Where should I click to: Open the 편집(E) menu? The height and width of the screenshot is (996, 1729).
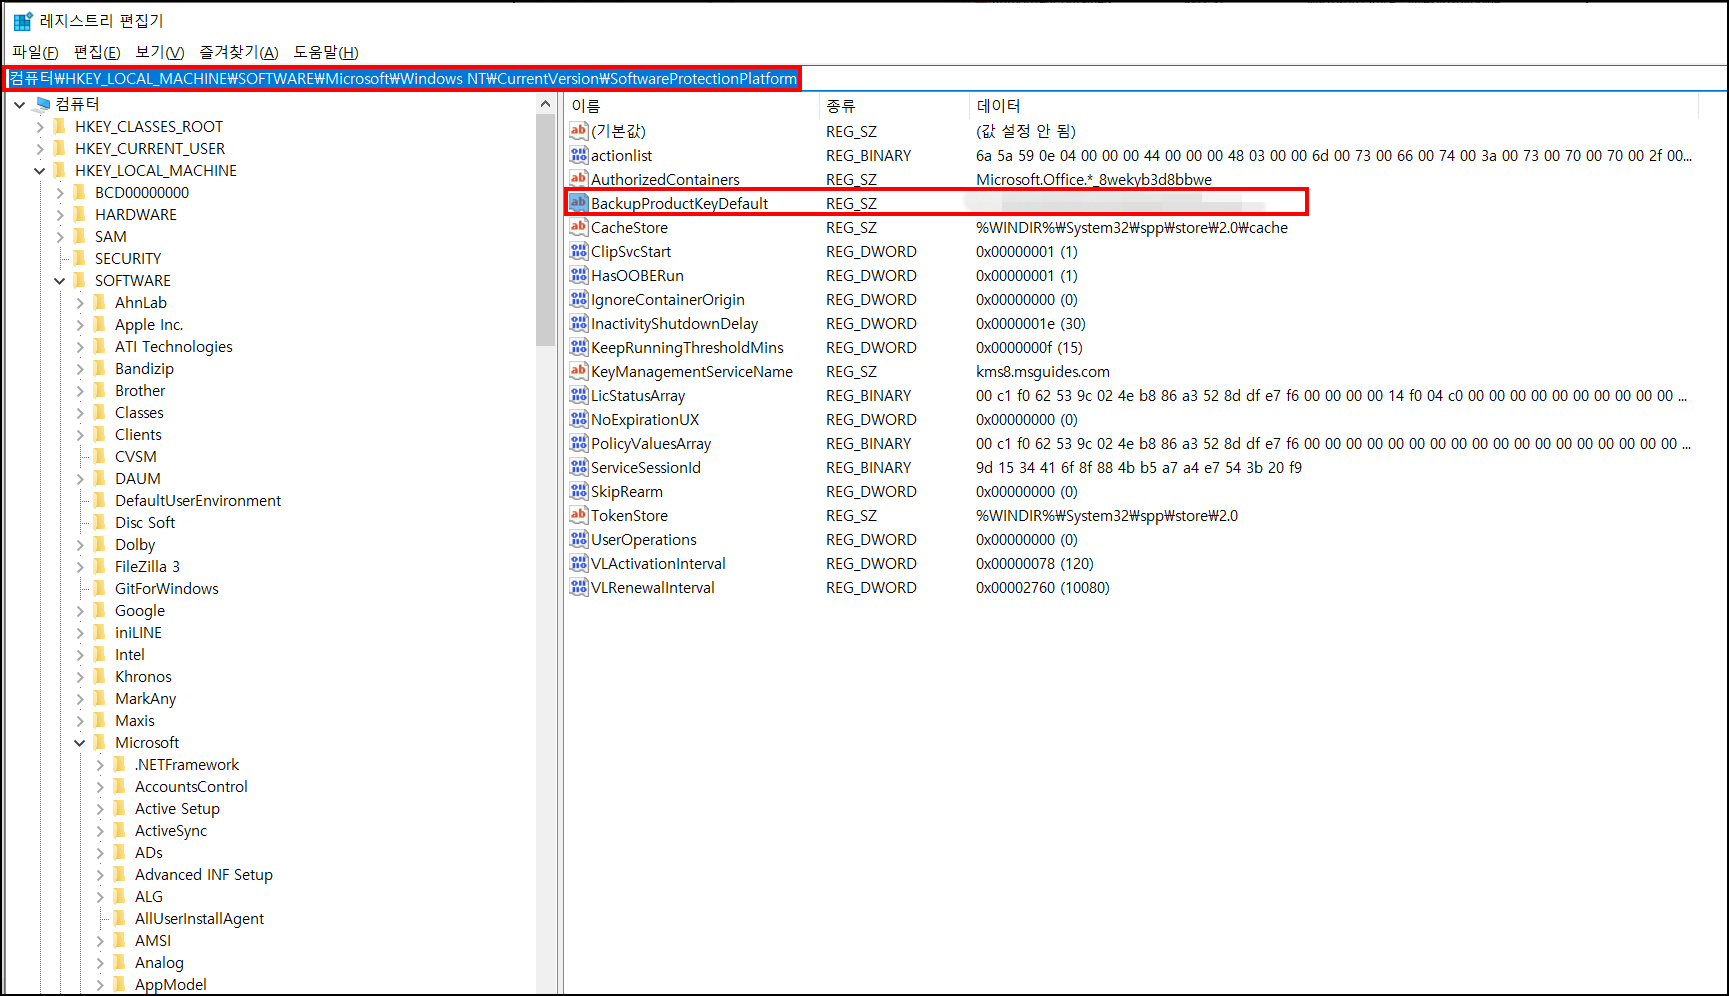[x=97, y=52]
